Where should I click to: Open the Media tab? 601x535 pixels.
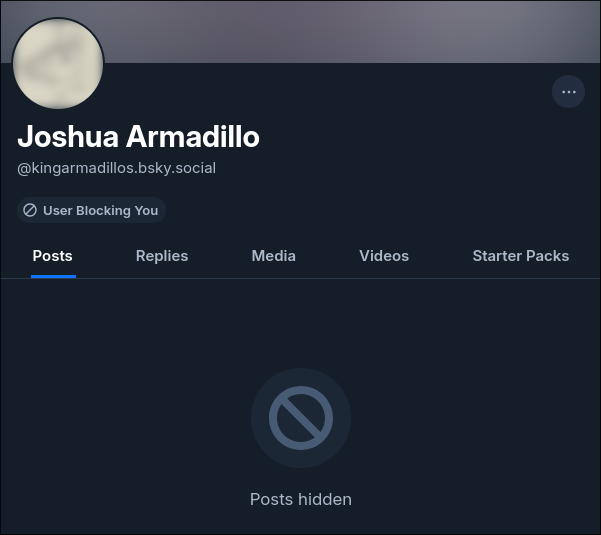pos(273,256)
